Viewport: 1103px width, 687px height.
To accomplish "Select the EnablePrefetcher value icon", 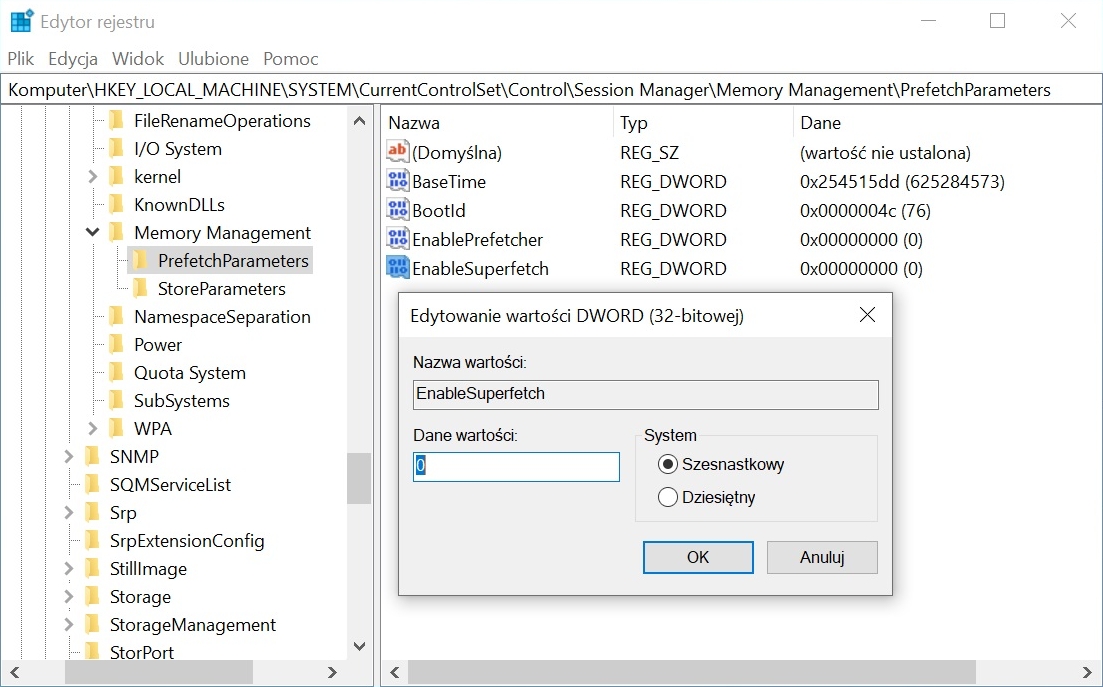I will coord(398,240).
